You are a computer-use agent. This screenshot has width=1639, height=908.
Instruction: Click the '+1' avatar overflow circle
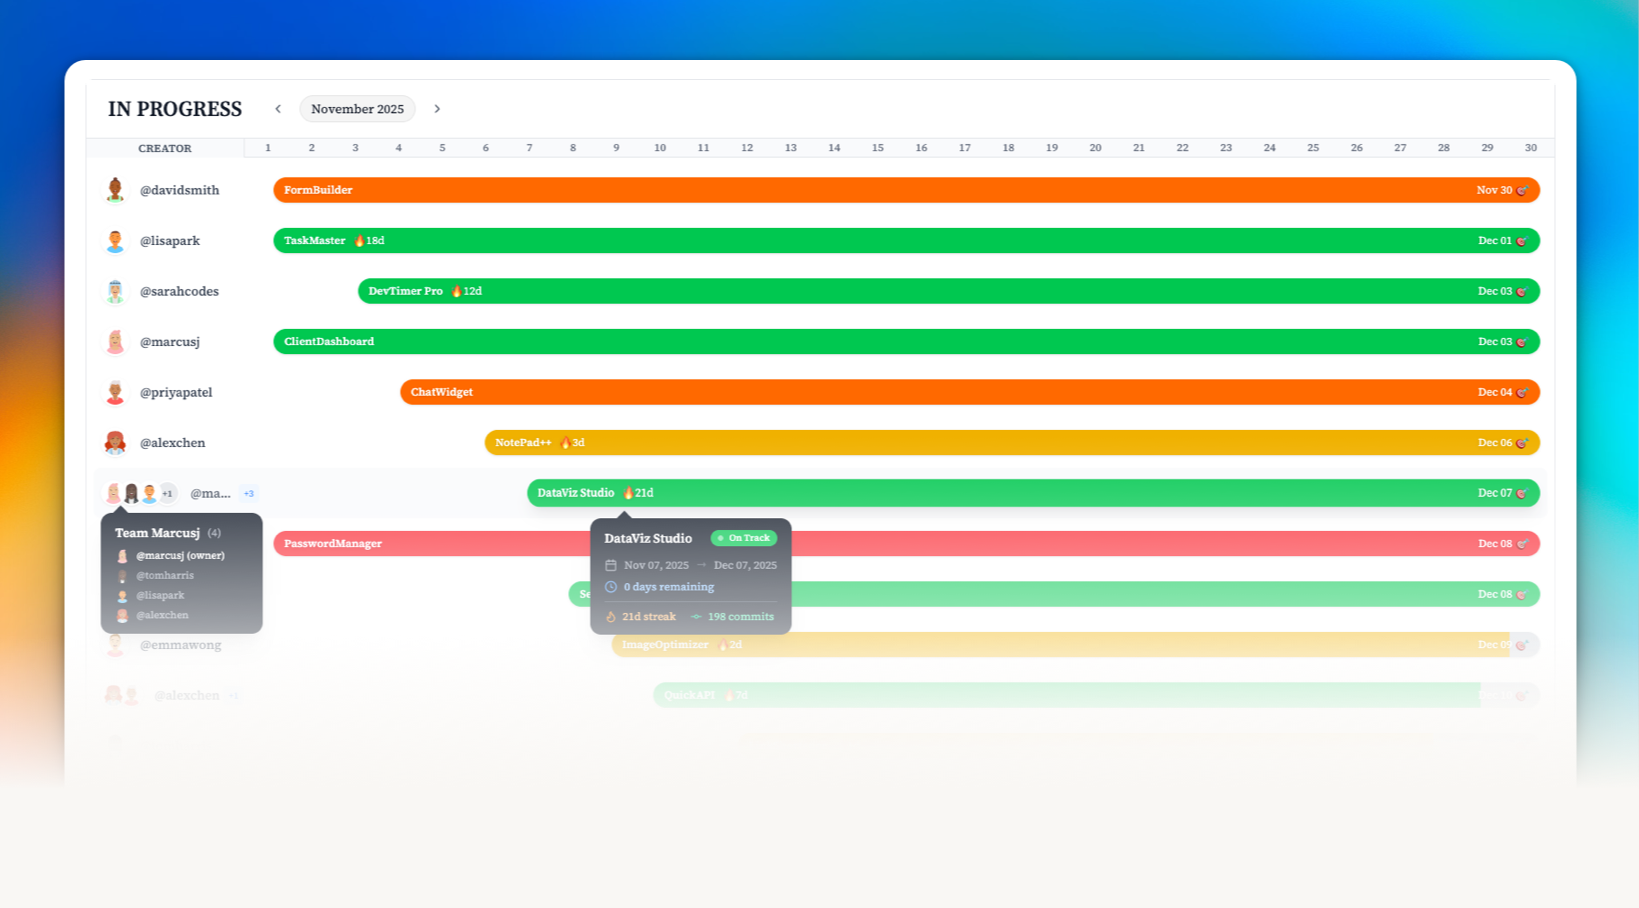[x=167, y=493]
